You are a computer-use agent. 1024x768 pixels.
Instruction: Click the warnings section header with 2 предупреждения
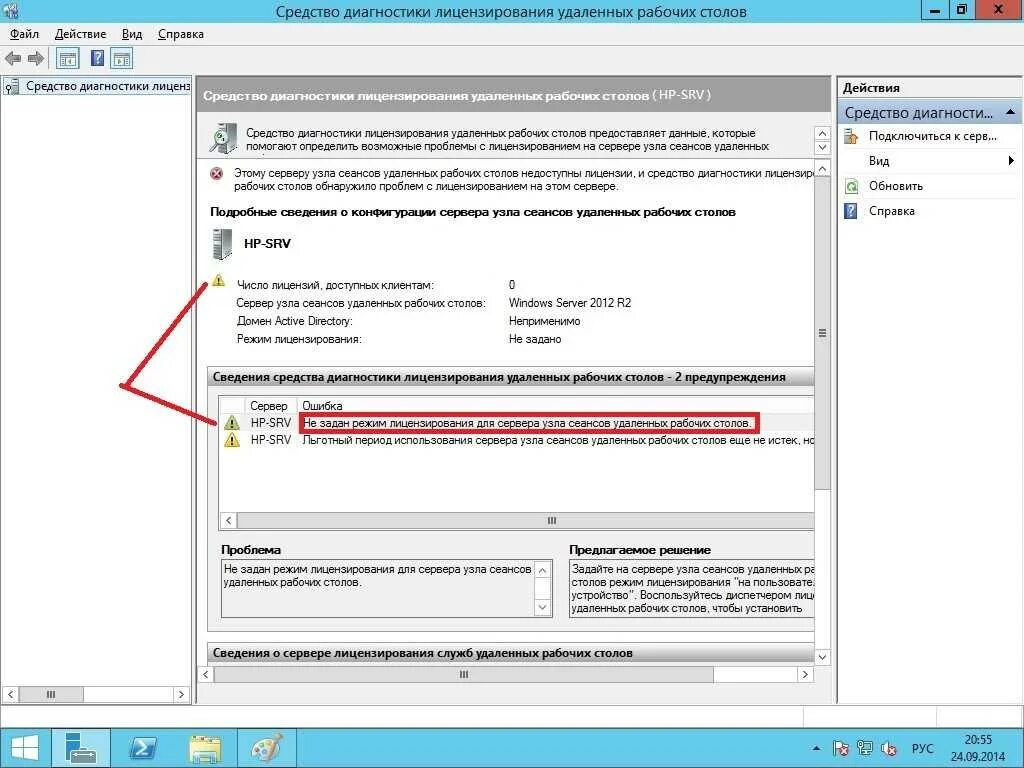511,377
